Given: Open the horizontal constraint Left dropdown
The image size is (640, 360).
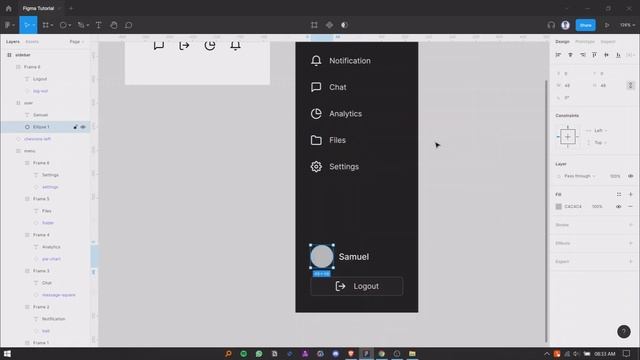Looking at the screenshot, I should coord(600,131).
